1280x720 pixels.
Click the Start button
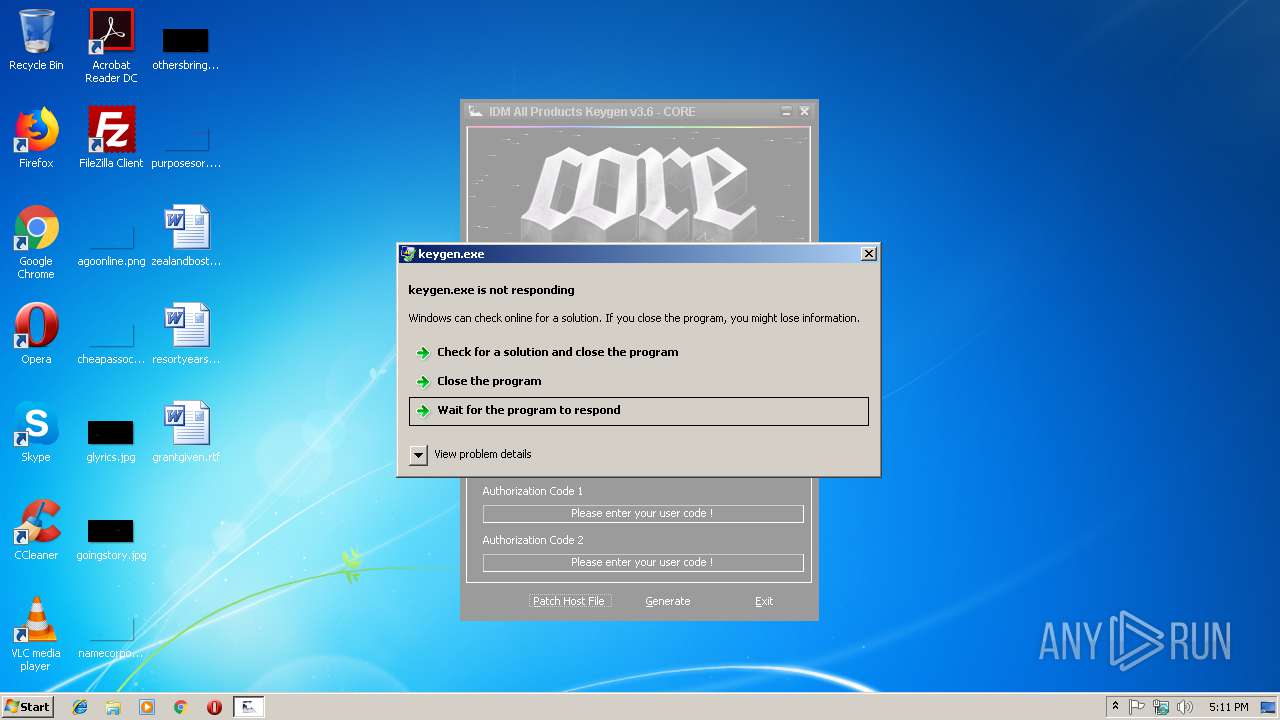tap(28, 707)
